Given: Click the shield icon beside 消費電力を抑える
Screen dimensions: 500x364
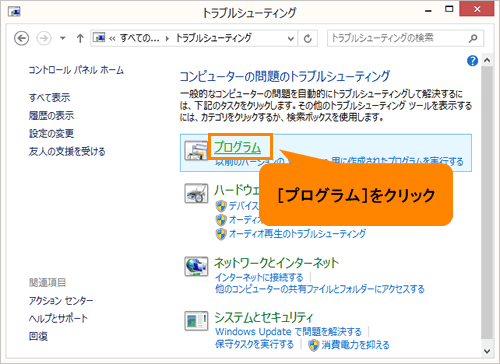Looking at the screenshot, I should coord(313,345).
